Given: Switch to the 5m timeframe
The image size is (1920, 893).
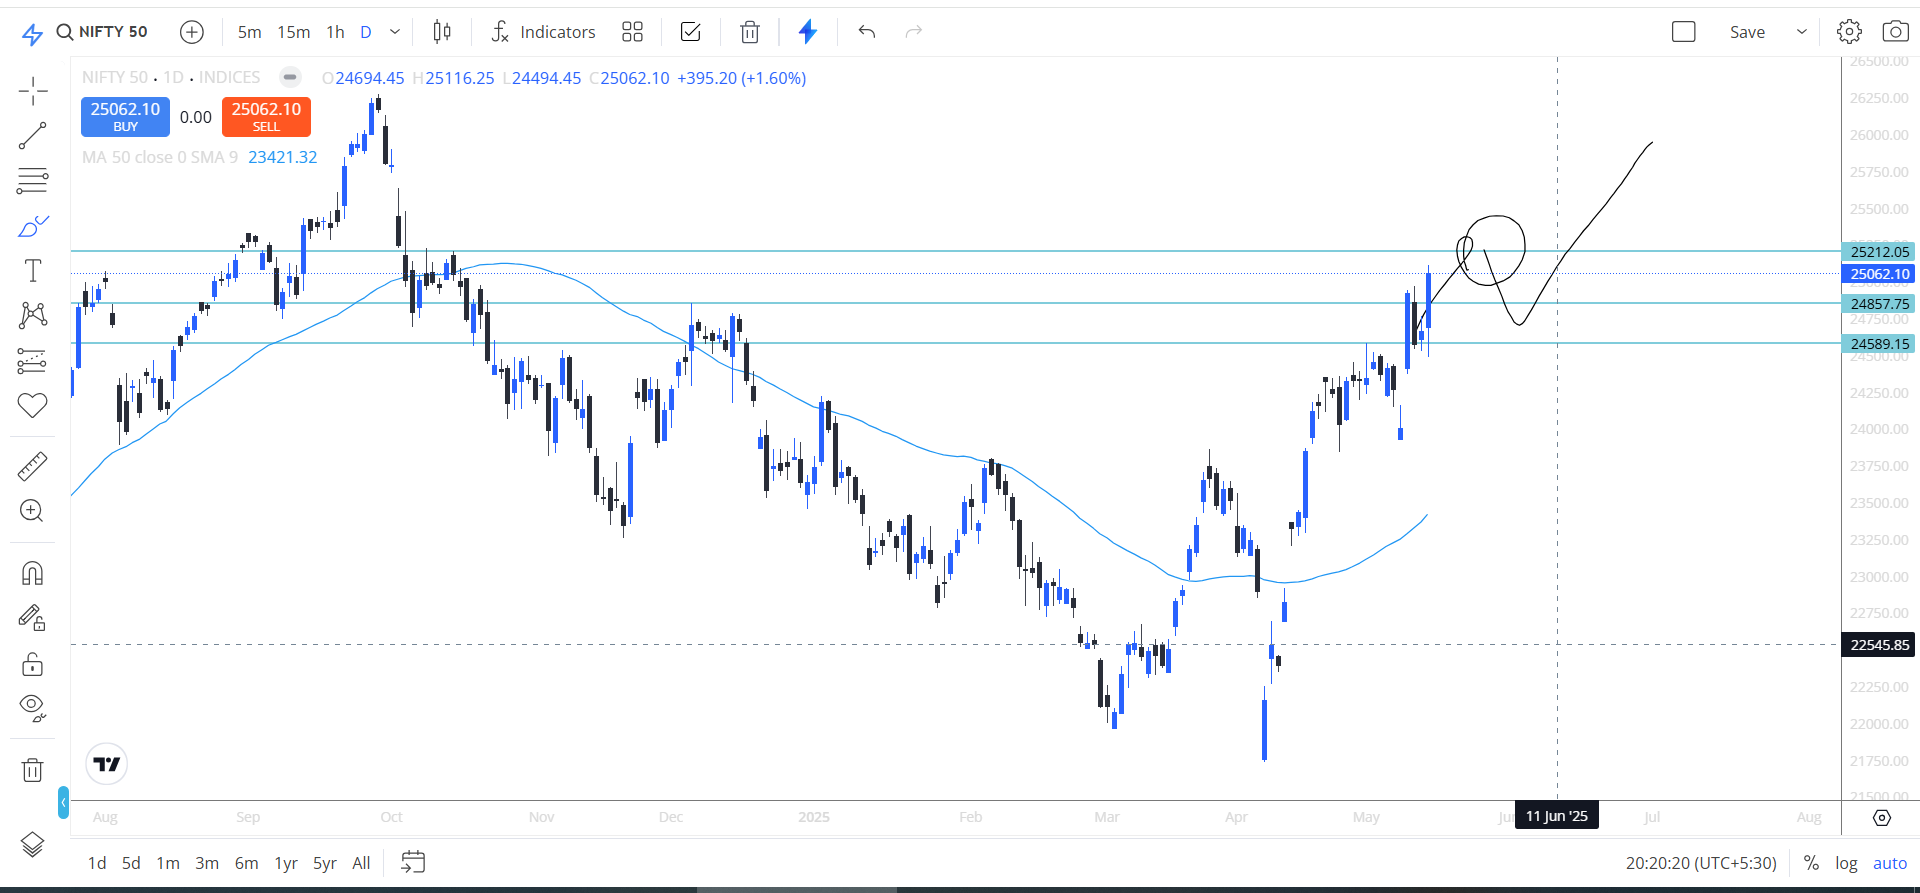Looking at the screenshot, I should pos(250,32).
